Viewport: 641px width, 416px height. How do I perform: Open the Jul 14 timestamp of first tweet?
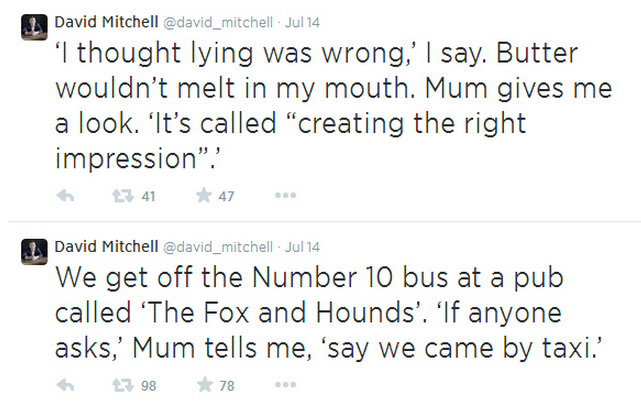click(302, 22)
